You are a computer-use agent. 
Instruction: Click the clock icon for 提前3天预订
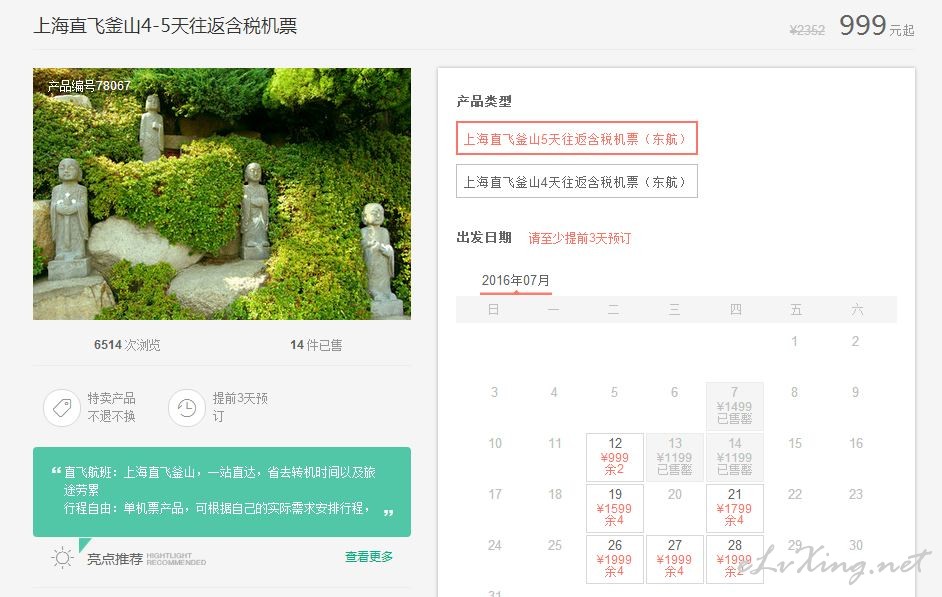click(x=187, y=408)
